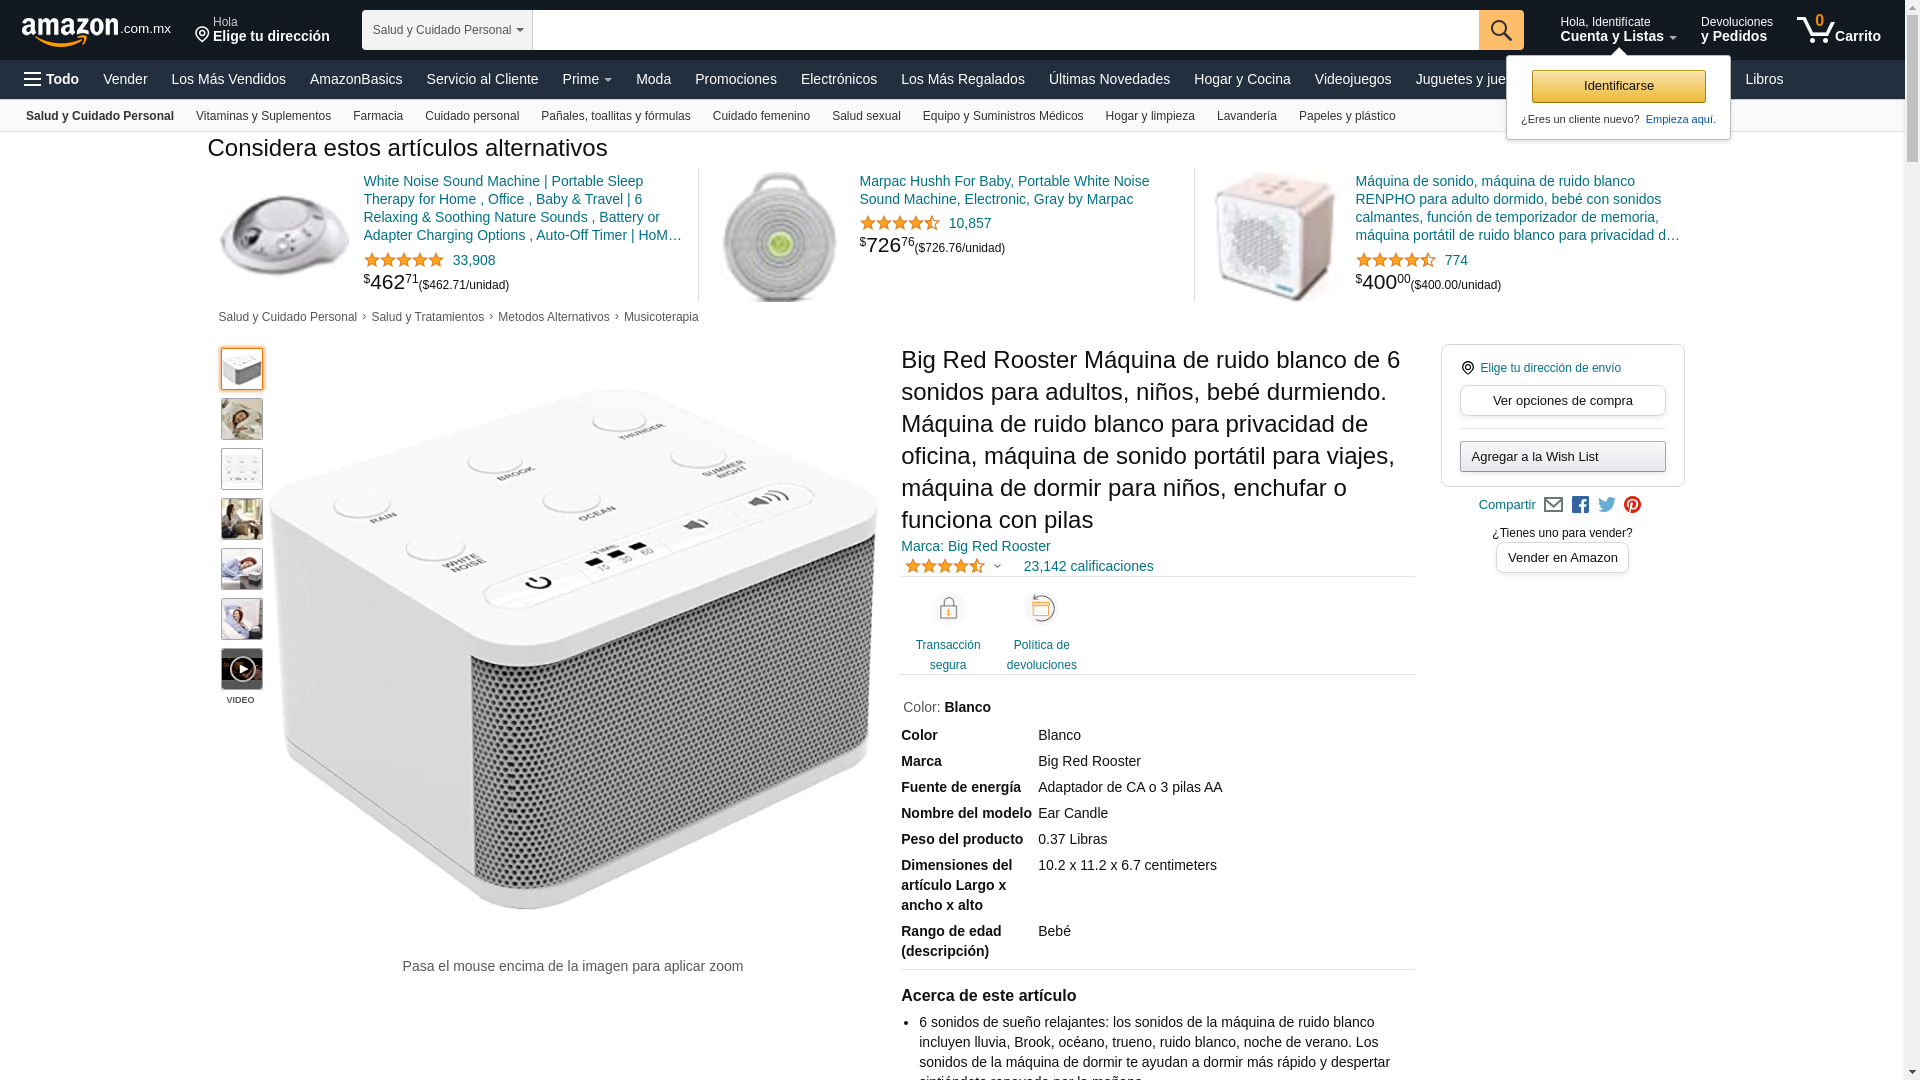Image resolution: width=1920 pixels, height=1080 pixels.
Task: Open Cuenta y Listas dropdown
Action: point(1618,30)
